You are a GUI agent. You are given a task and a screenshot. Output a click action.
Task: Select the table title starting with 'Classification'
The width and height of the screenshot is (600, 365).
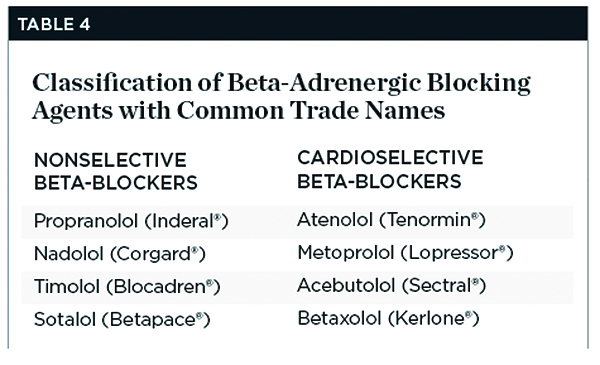(281, 96)
